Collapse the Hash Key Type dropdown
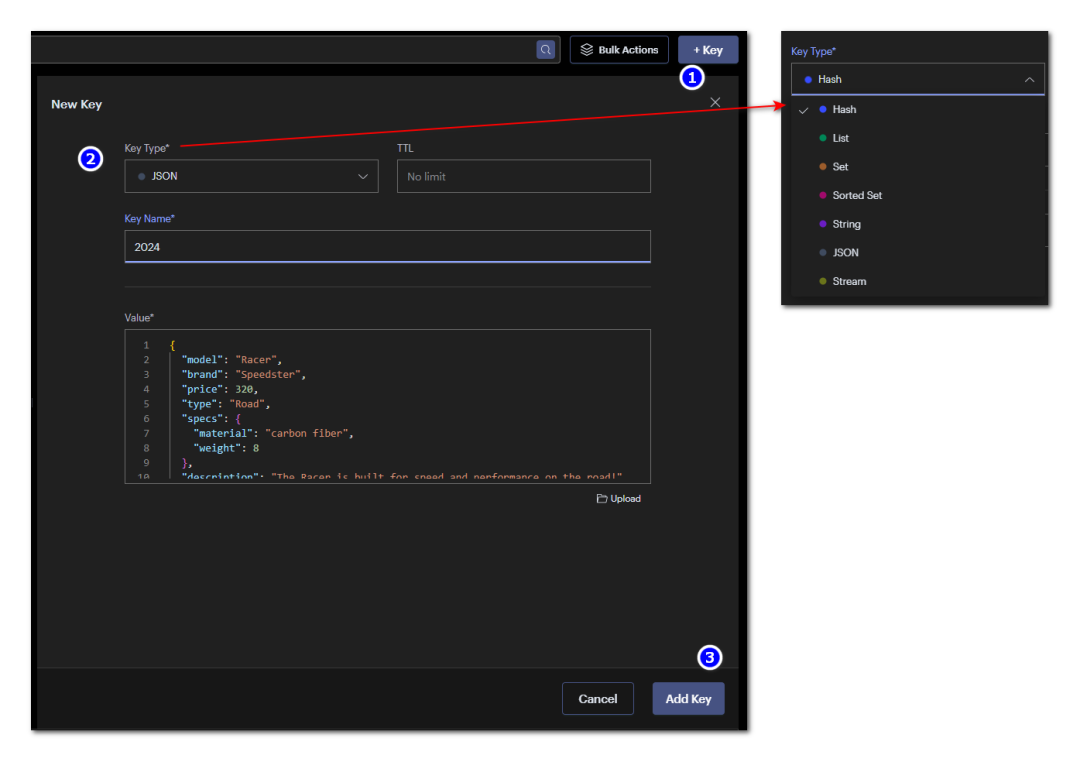 917,79
